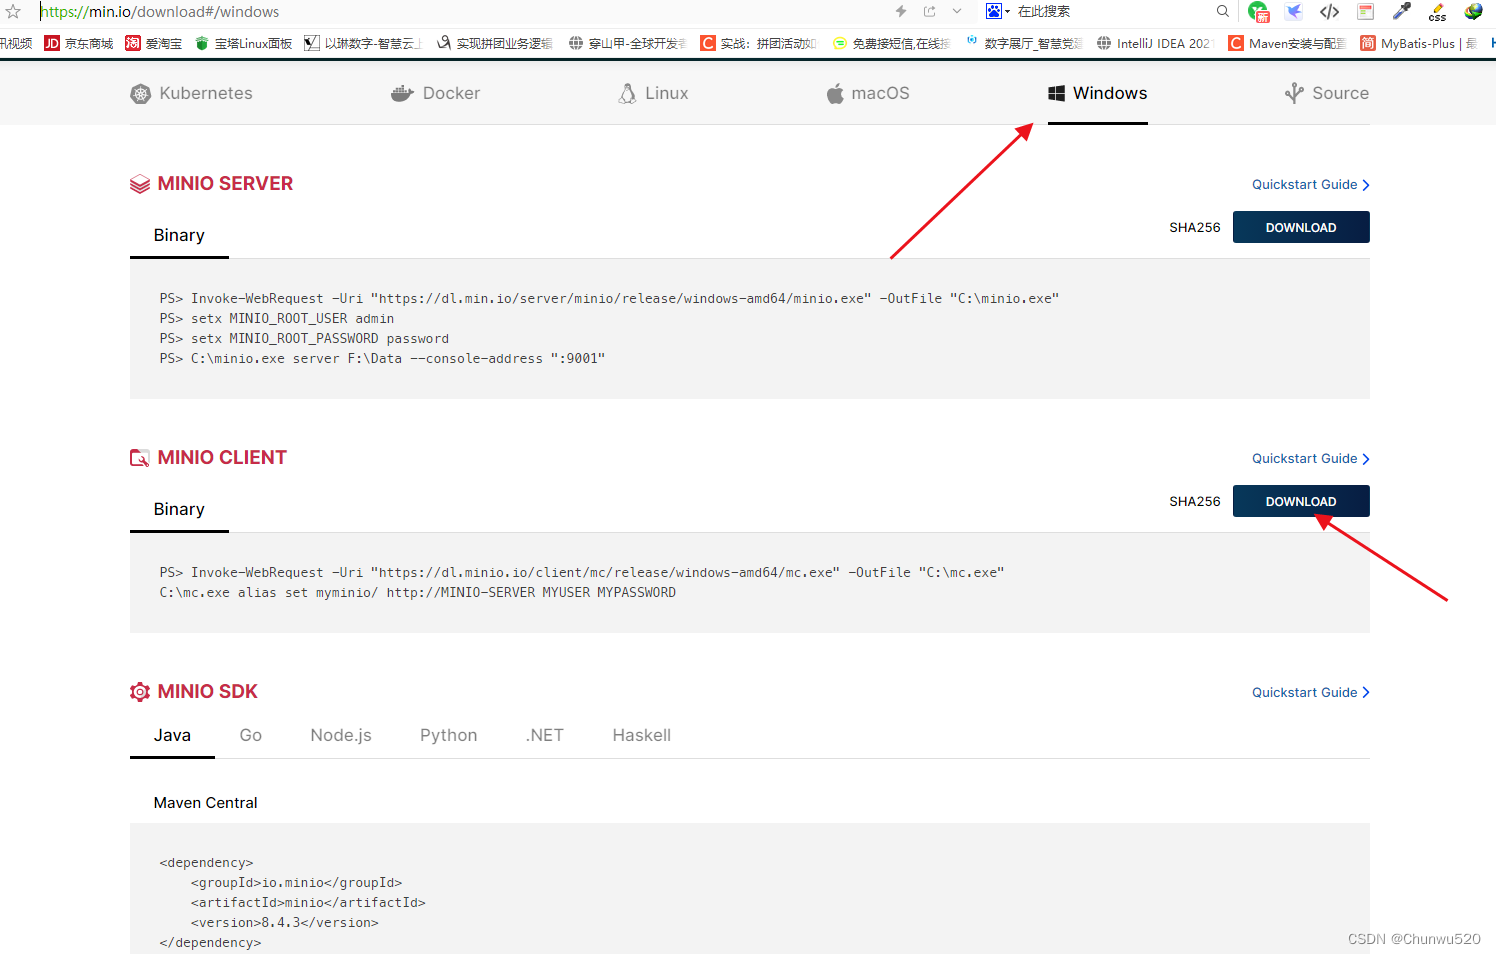The height and width of the screenshot is (954, 1496).
Task: Switch to the Docker platform tab
Action: [435, 93]
